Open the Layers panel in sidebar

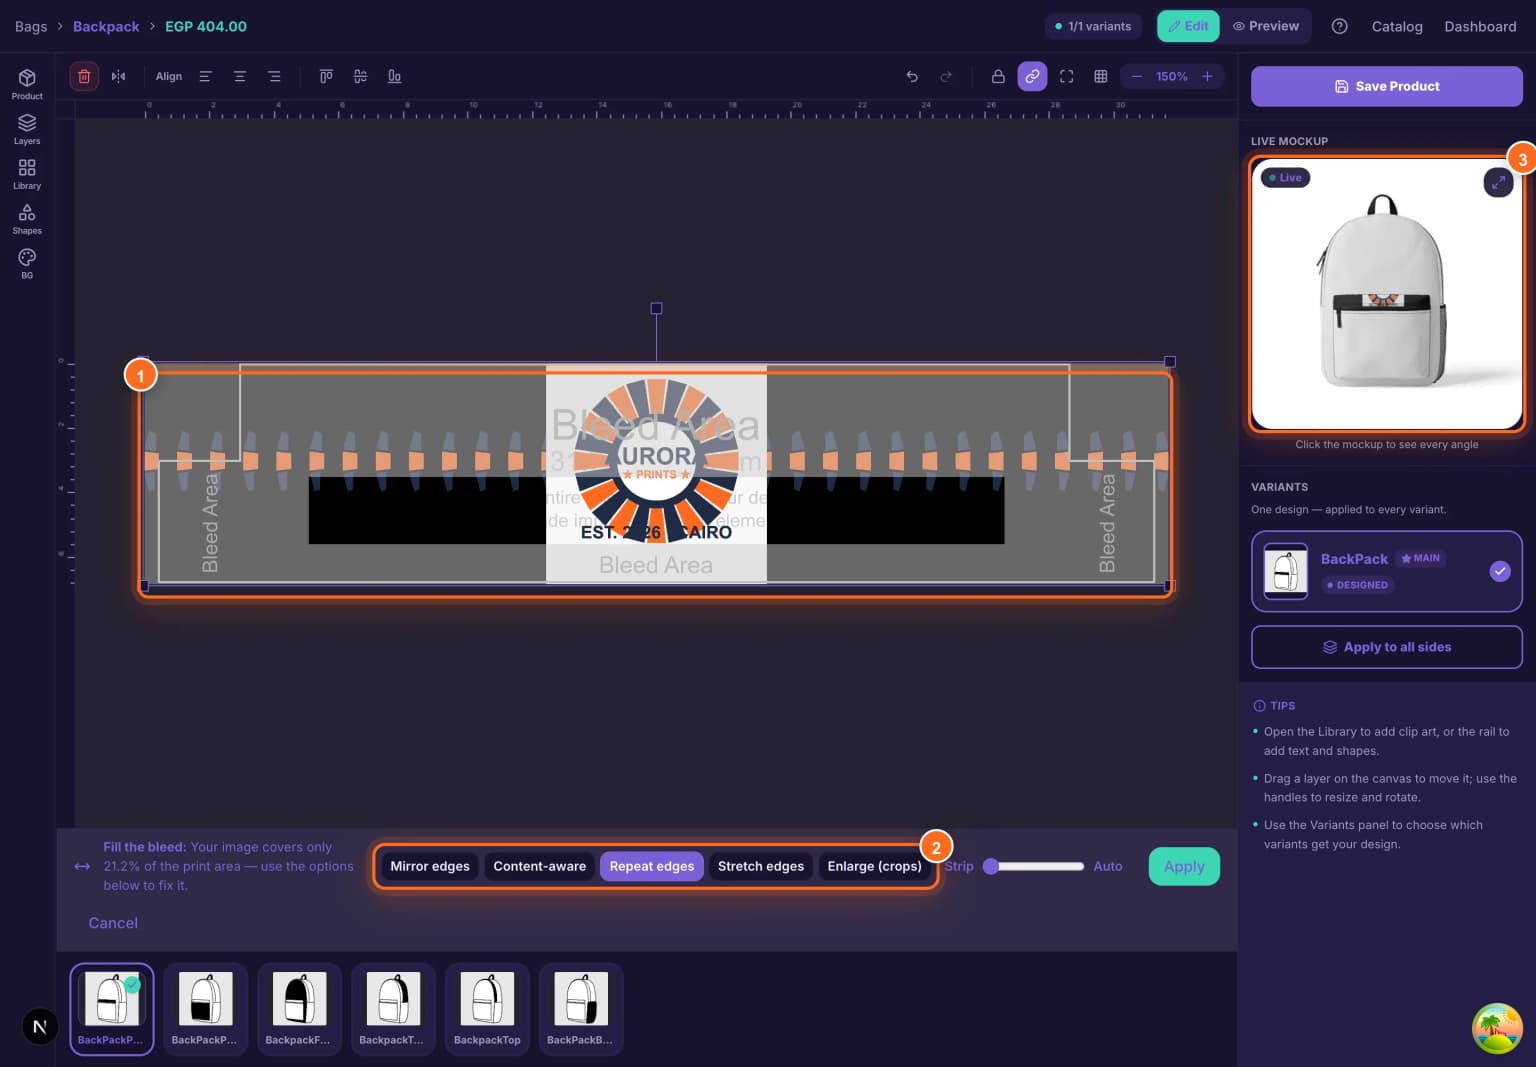click(x=27, y=129)
